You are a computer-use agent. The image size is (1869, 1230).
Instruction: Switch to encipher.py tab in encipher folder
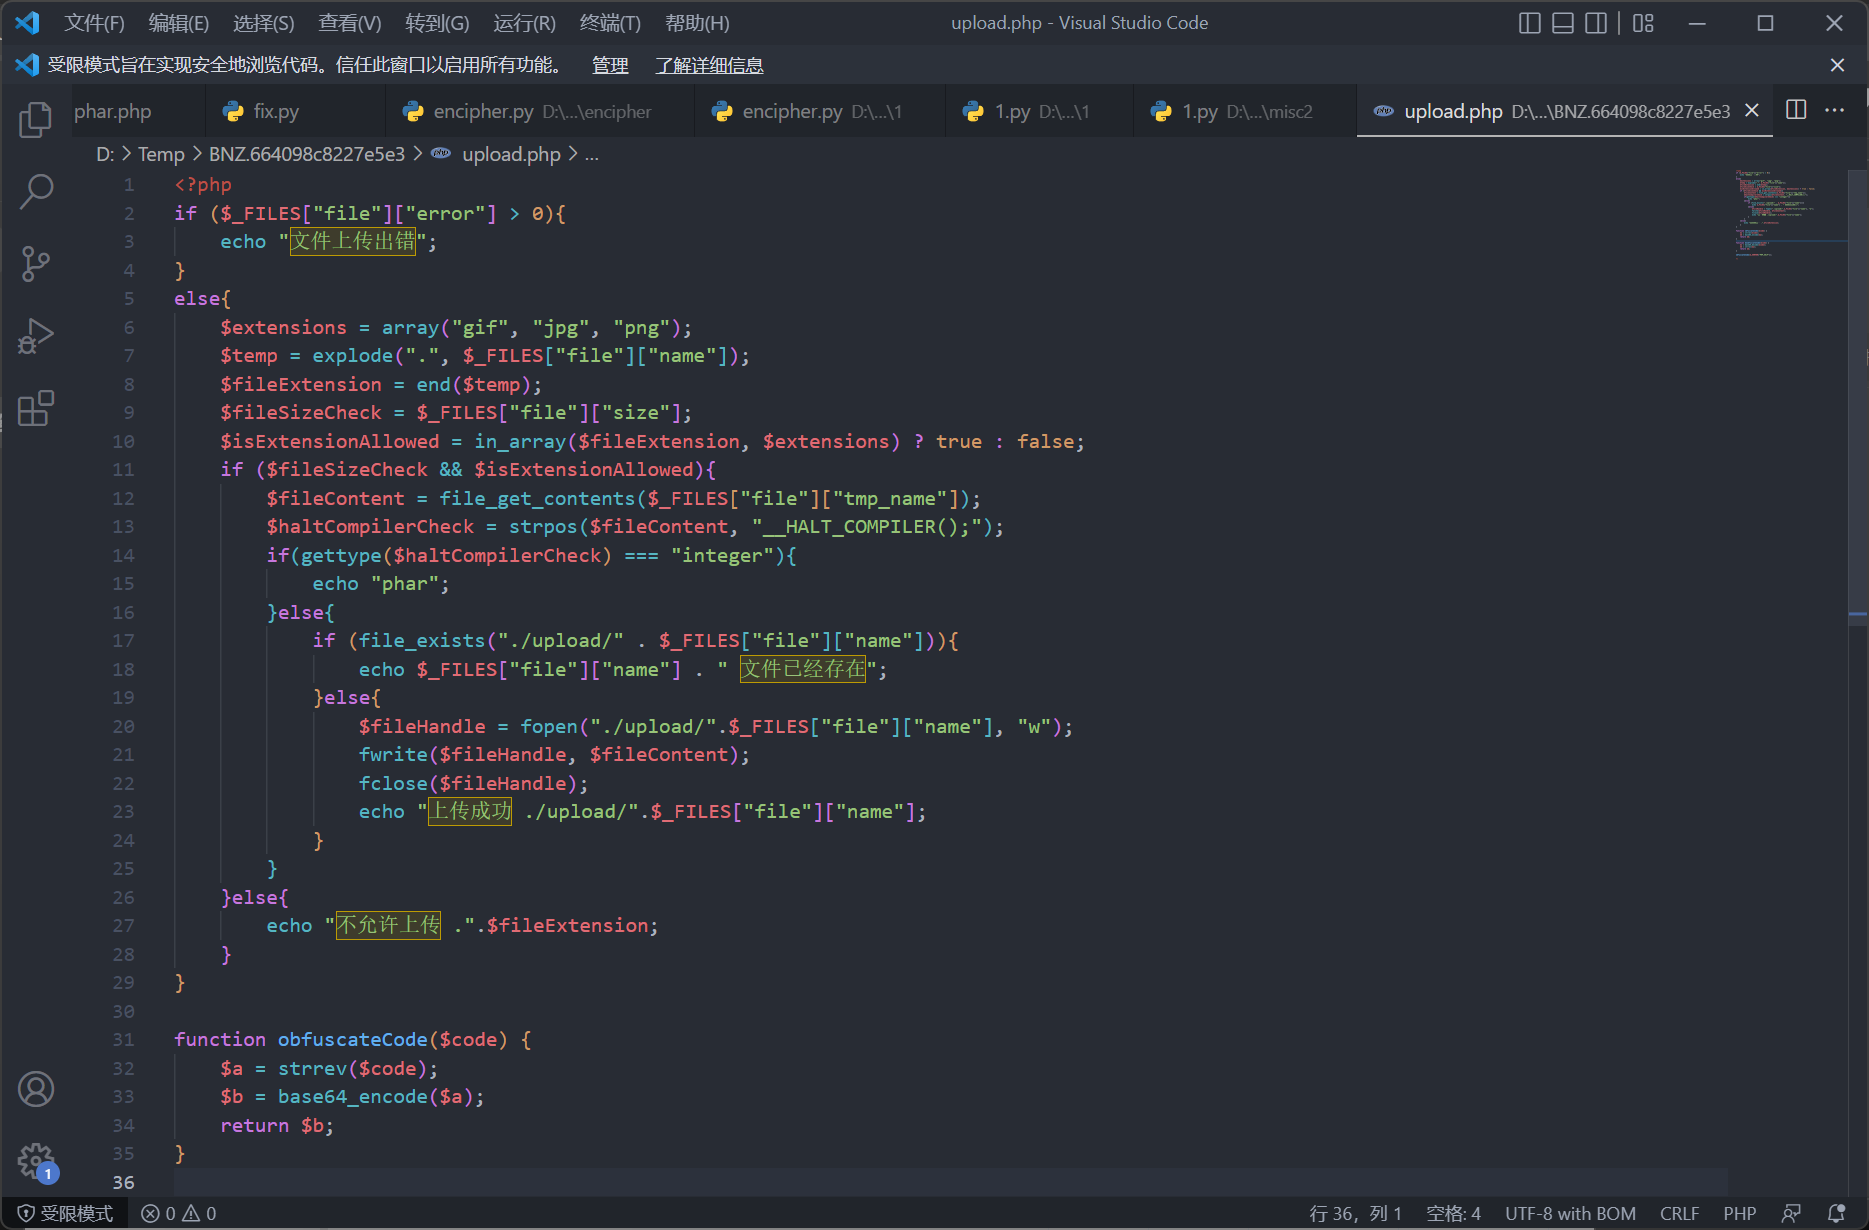540,111
